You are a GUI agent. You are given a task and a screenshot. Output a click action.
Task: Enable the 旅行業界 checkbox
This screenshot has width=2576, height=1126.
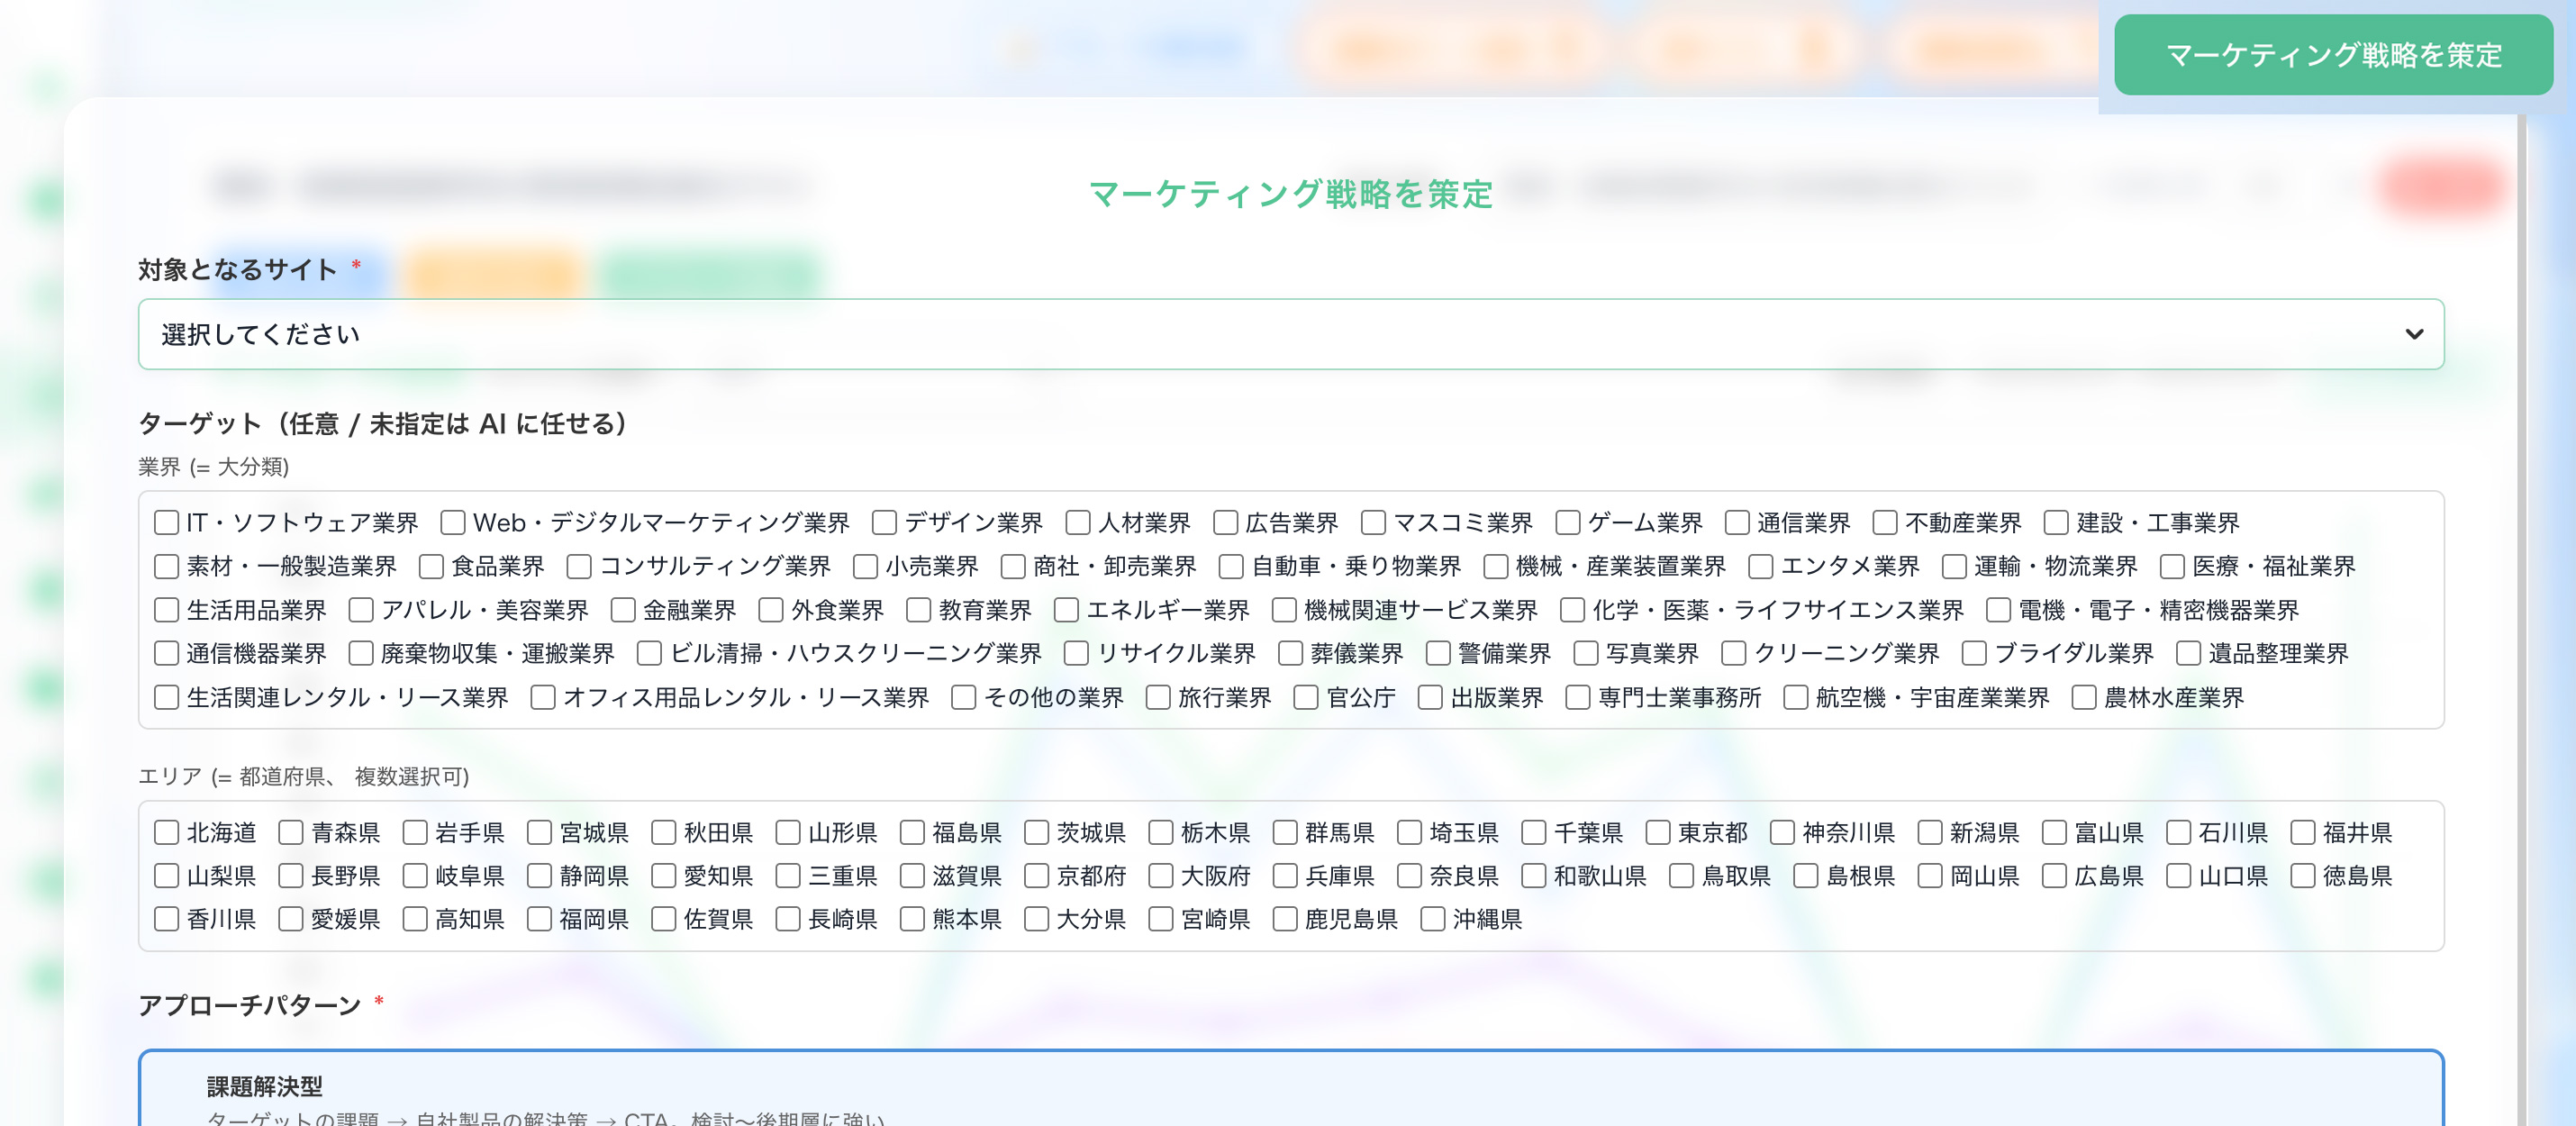point(1158,697)
